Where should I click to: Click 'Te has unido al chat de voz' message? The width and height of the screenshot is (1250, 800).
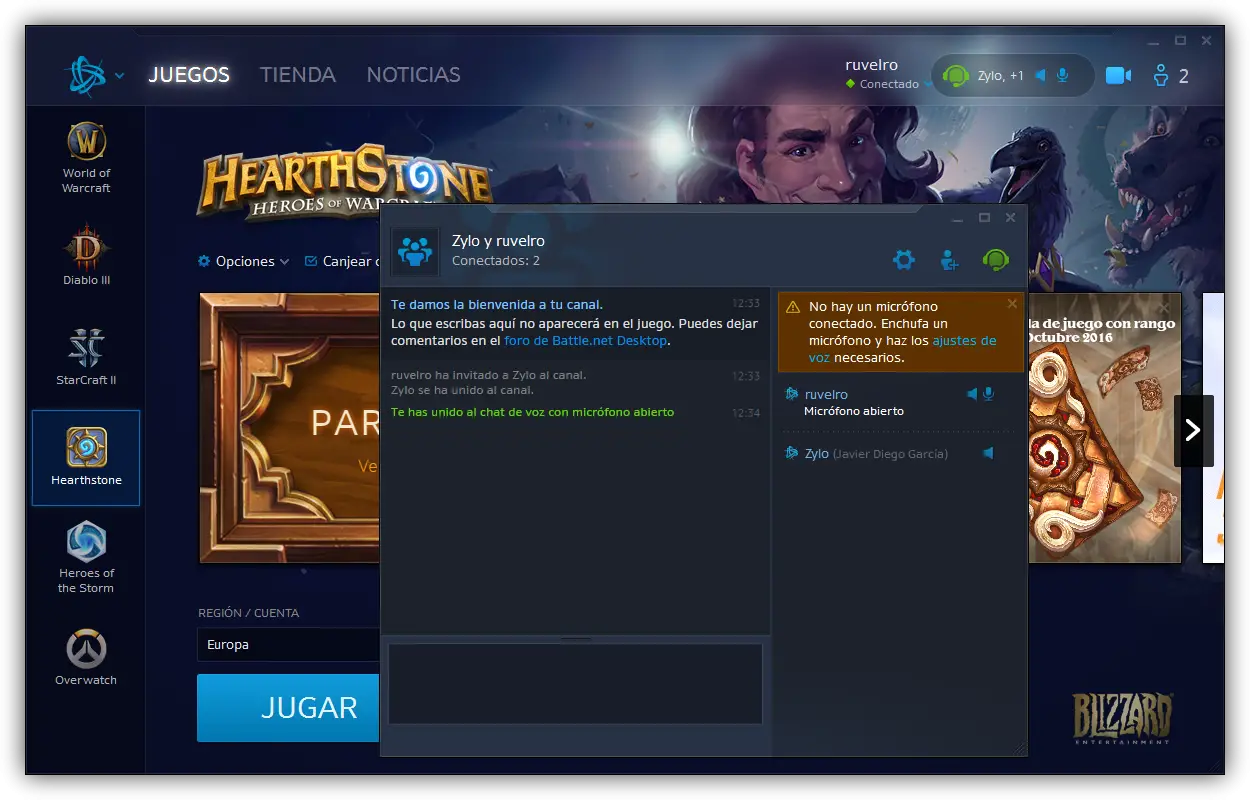(x=532, y=412)
